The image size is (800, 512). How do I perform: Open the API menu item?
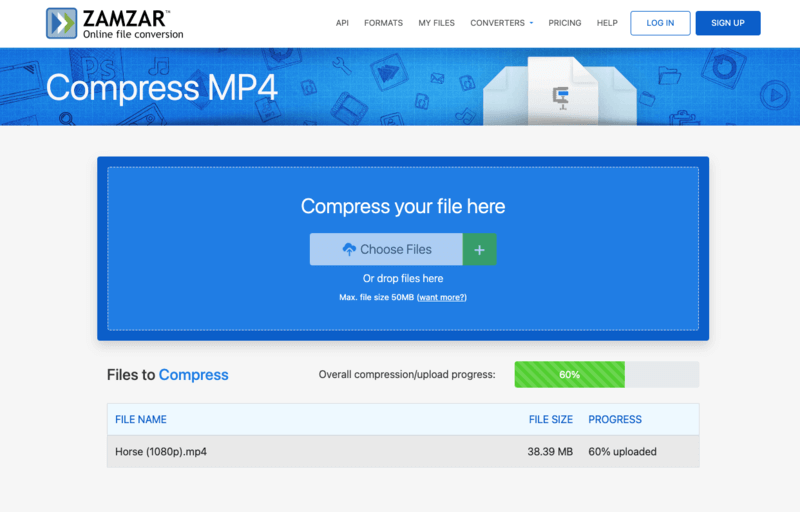click(x=342, y=23)
